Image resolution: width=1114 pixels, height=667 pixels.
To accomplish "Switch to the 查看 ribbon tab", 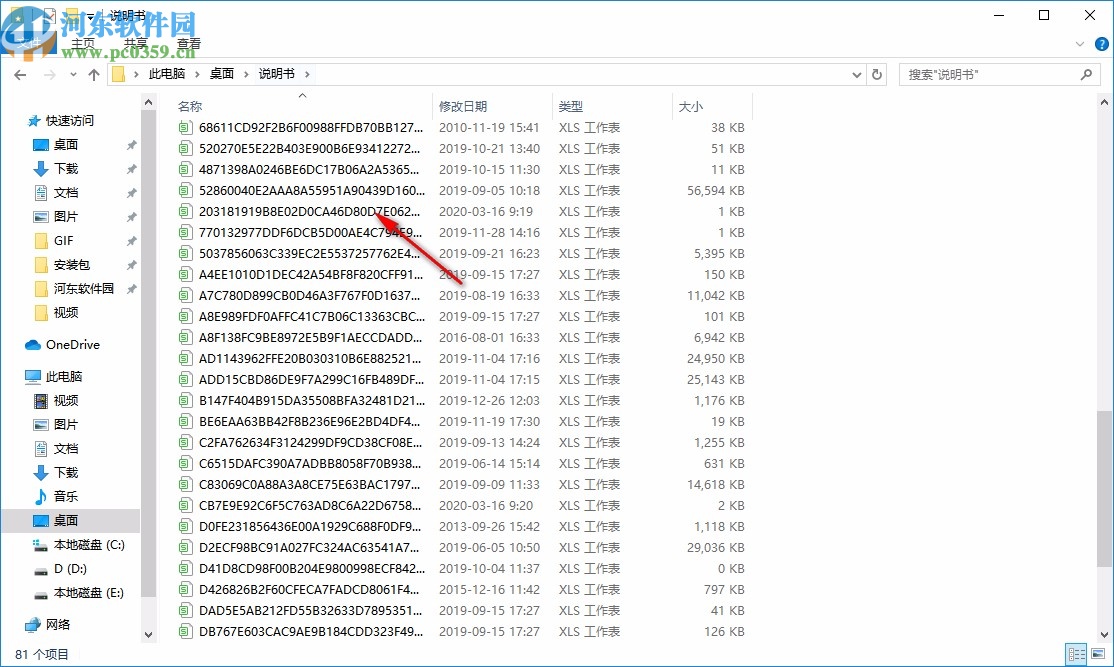I will 189,44.
